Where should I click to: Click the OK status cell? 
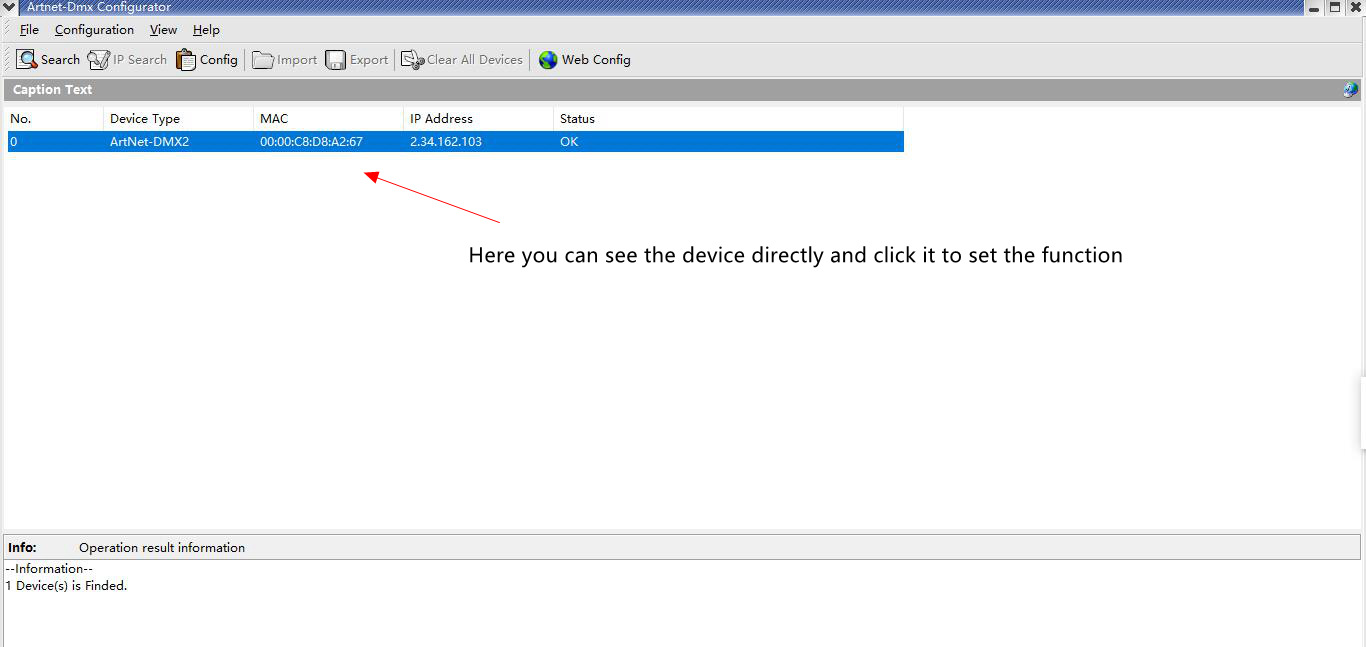pyautogui.click(x=569, y=142)
